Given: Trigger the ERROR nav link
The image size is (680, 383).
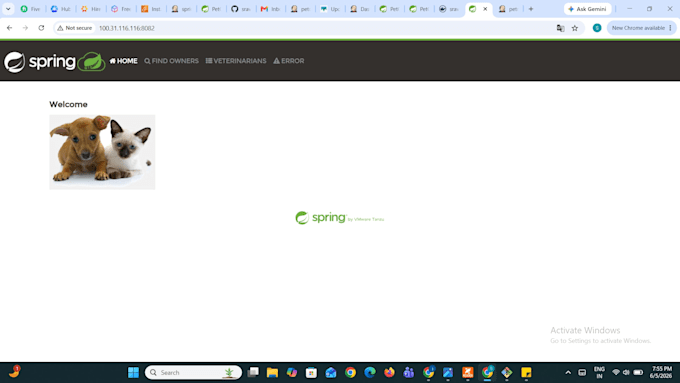Looking at the screenshot, I should [x=288, y=61].
